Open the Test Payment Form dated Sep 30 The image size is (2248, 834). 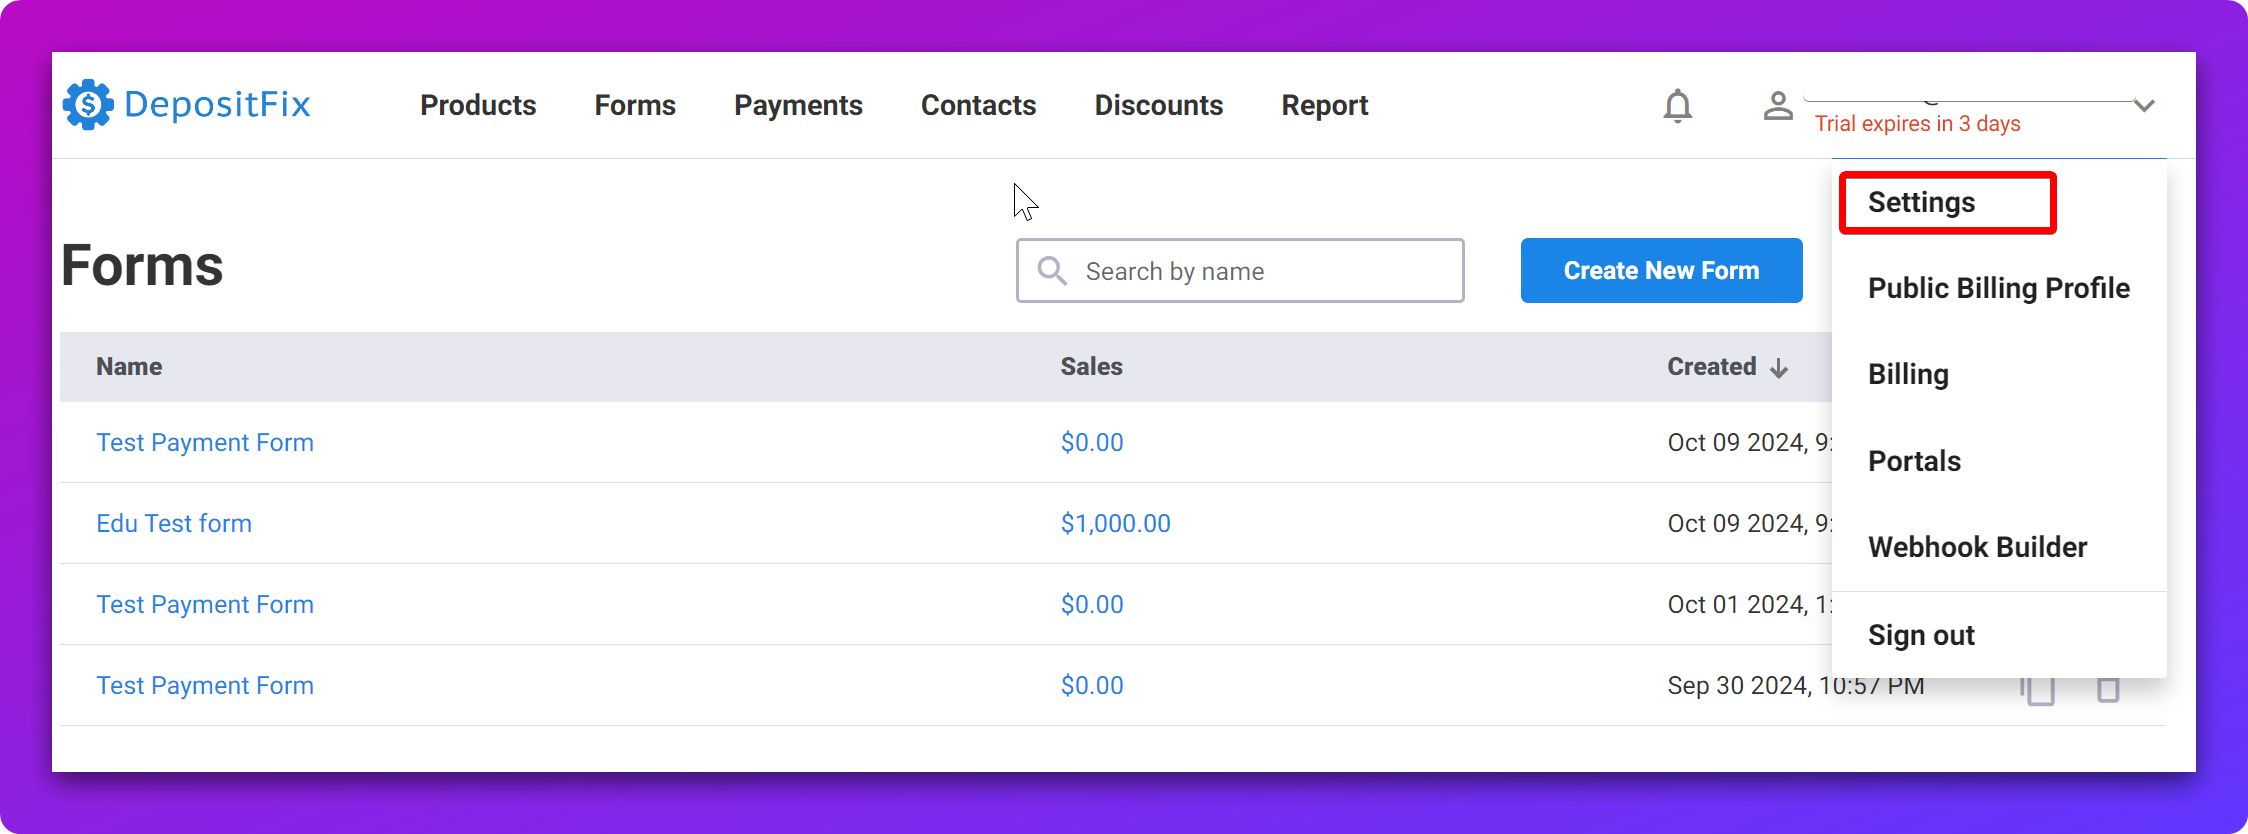tap(205, 685)
